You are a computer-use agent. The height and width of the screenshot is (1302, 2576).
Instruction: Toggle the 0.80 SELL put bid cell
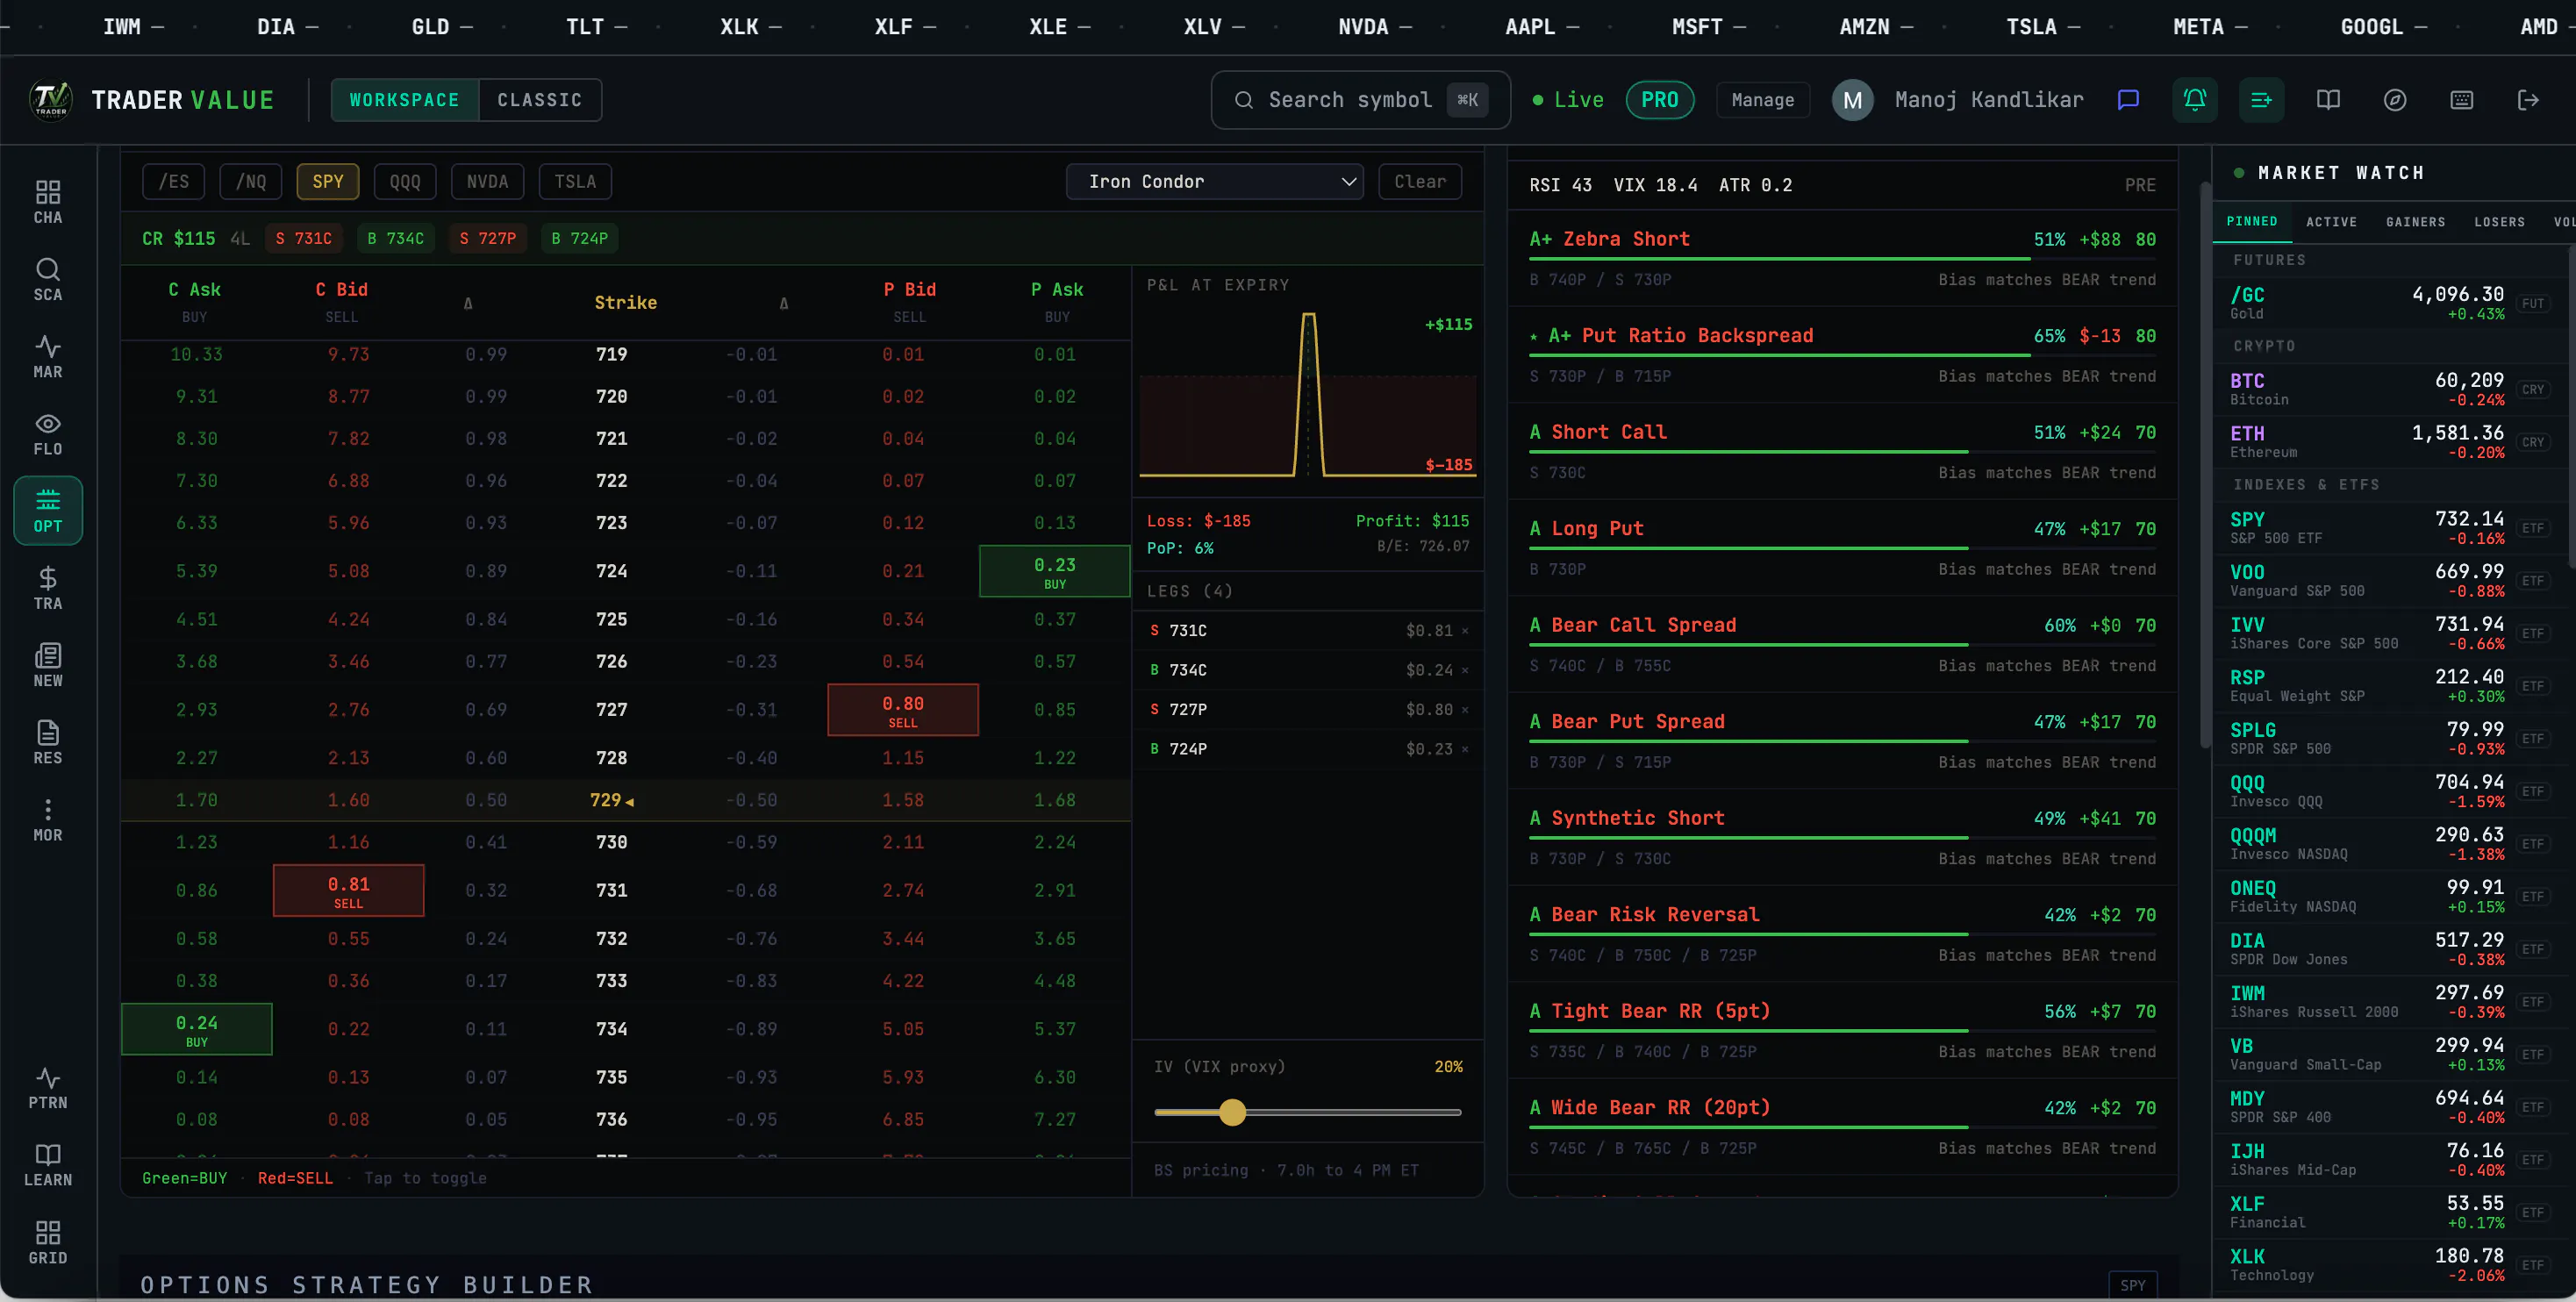point(903,710)
